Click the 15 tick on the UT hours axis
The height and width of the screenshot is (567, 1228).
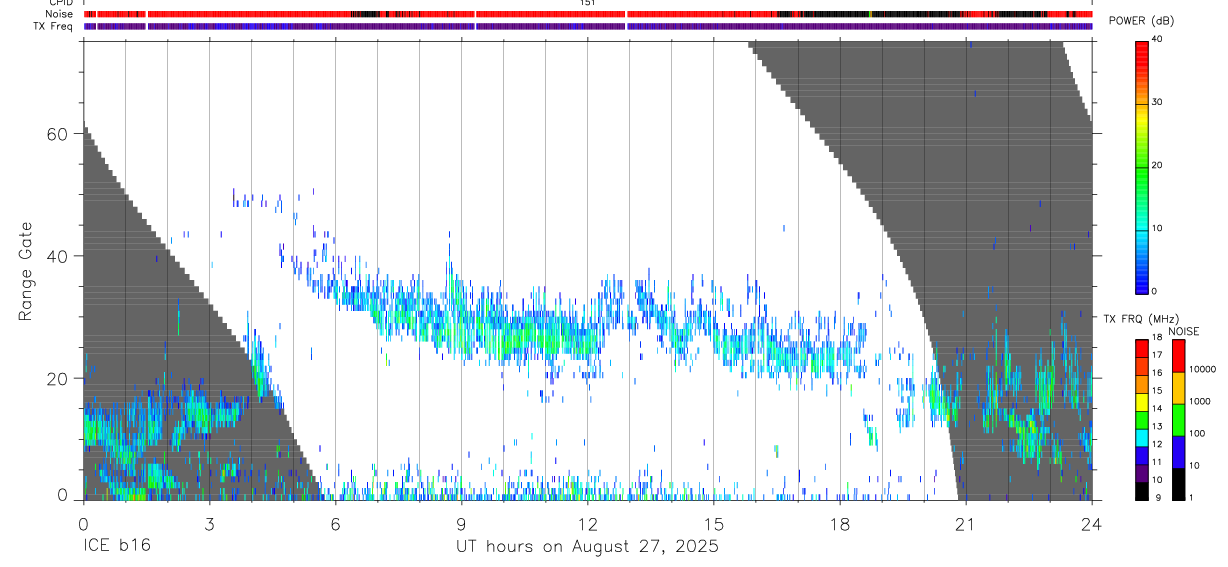[713, 524]
